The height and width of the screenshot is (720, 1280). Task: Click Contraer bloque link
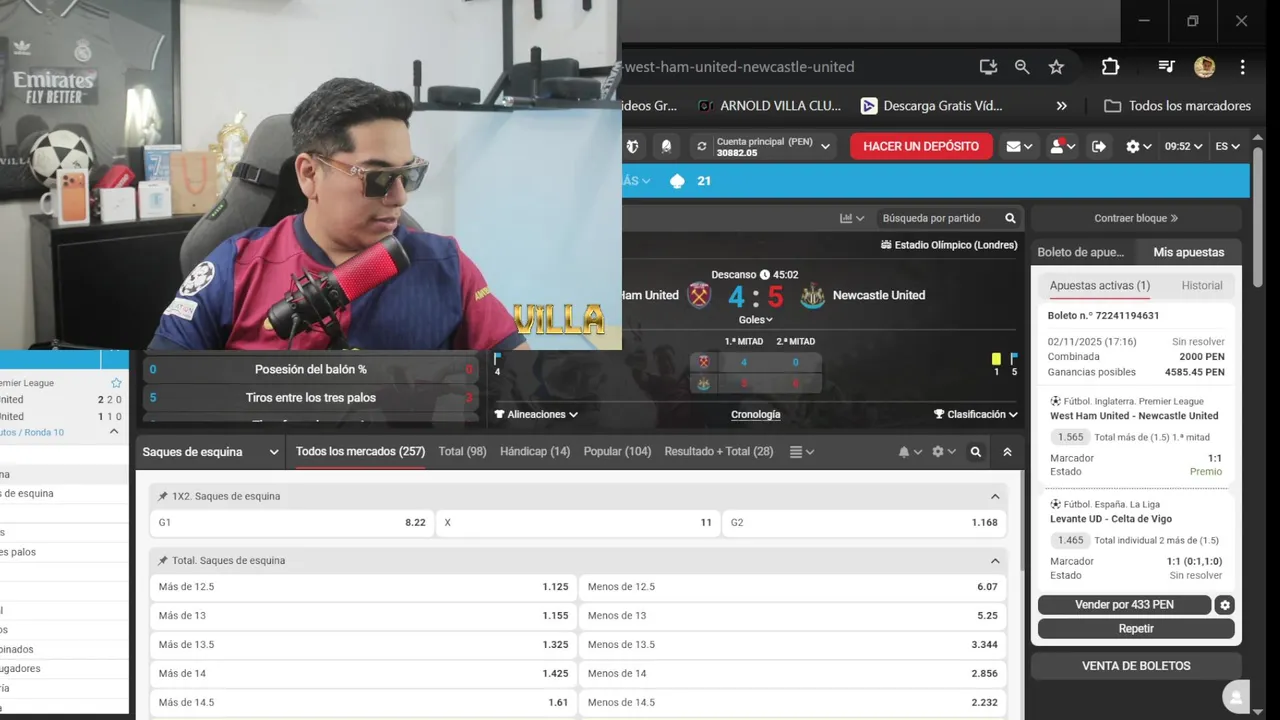point(1136,218)
